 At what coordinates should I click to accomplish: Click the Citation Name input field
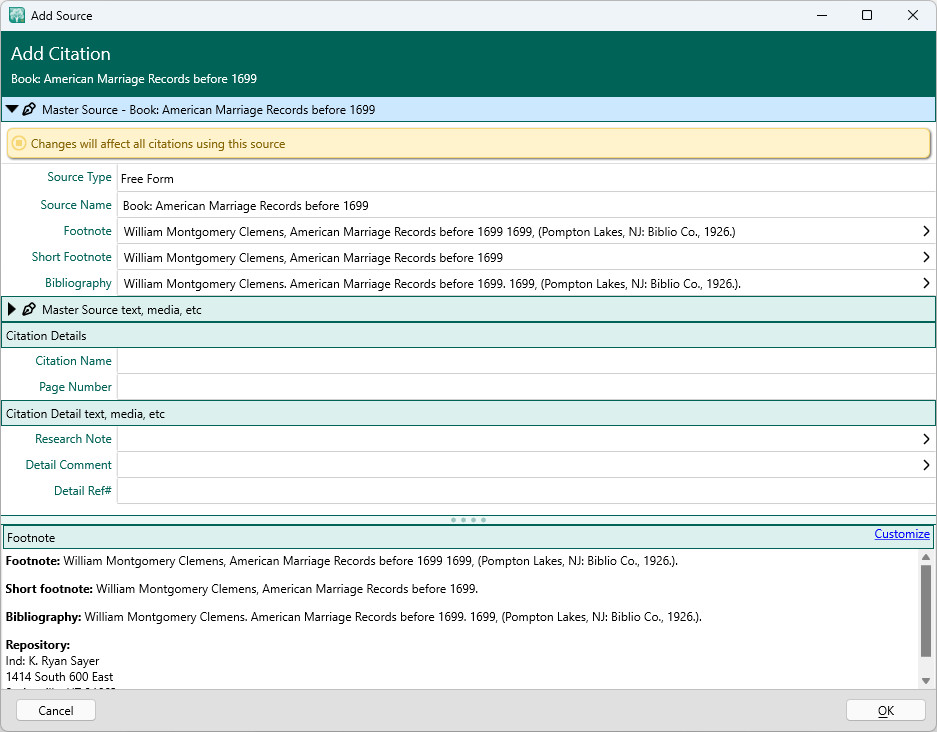pos(526,361)
